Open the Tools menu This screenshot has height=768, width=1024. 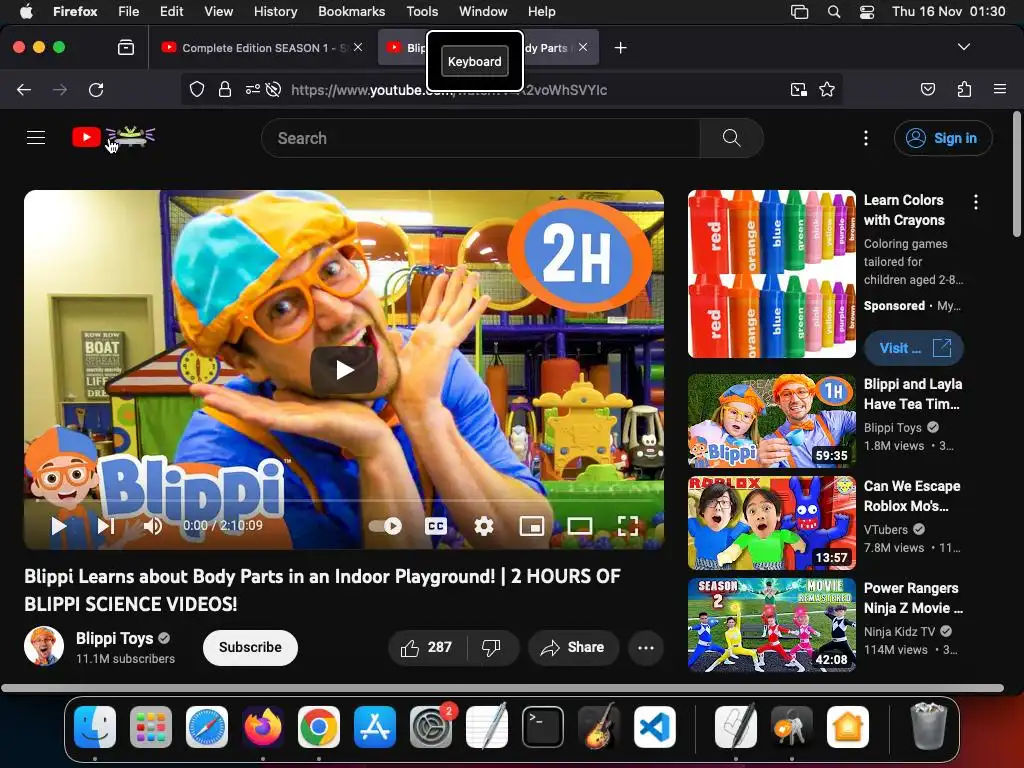pos(422,11)
